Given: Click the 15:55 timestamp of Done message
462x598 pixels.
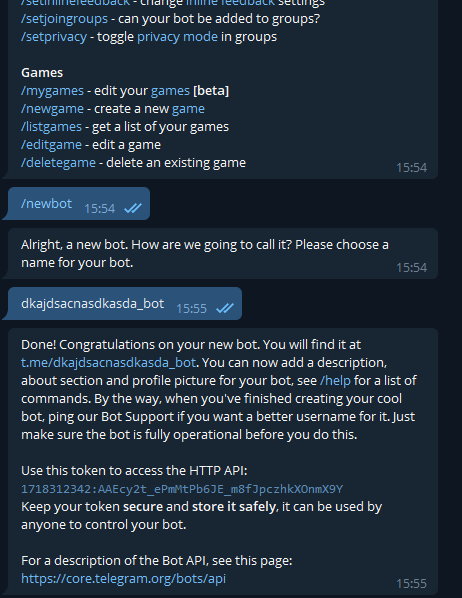Looking at the screenshot, I should [411, 584].
